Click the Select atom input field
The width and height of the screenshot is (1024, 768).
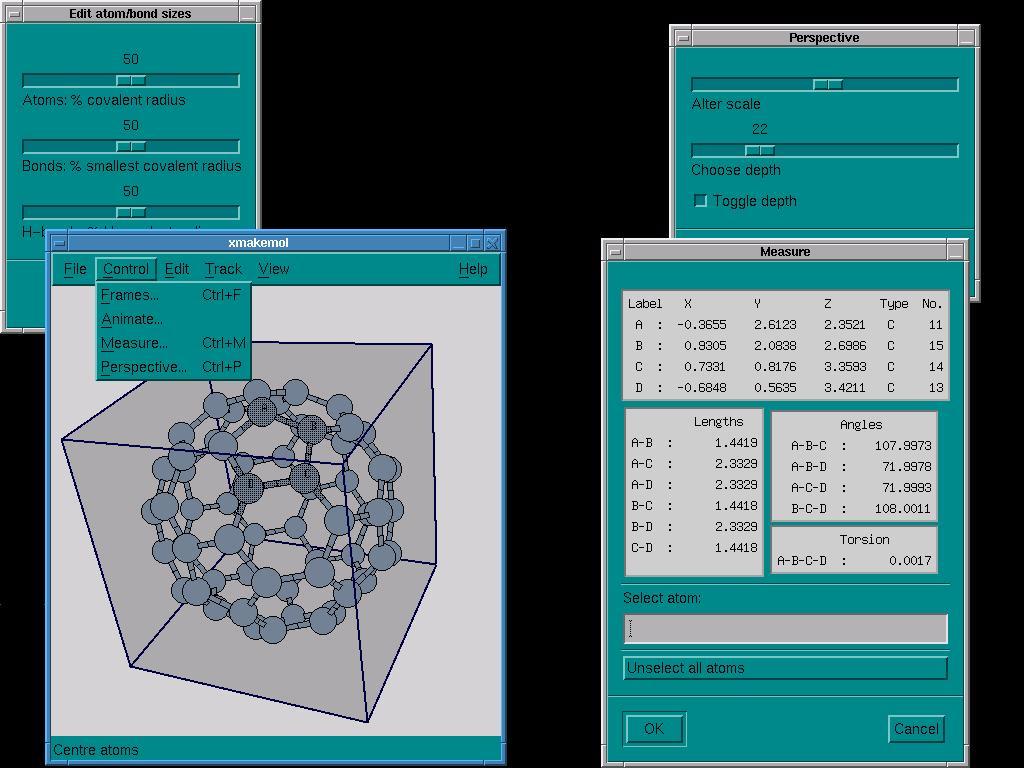pyautogui.click(x=785, y=628)
